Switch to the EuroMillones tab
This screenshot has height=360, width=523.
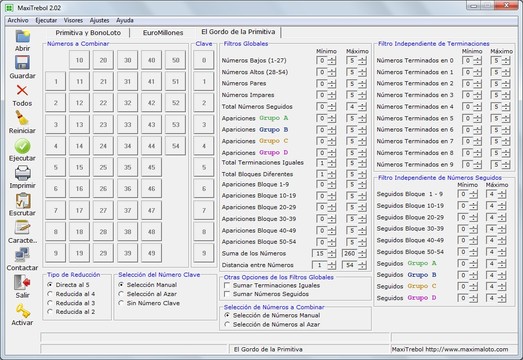pos(163,33)
